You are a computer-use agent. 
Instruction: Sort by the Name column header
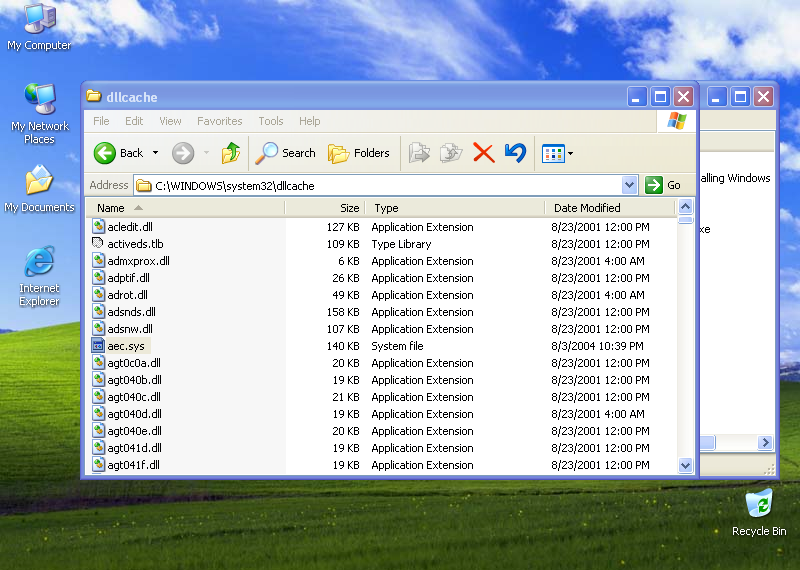coord(185,208)
